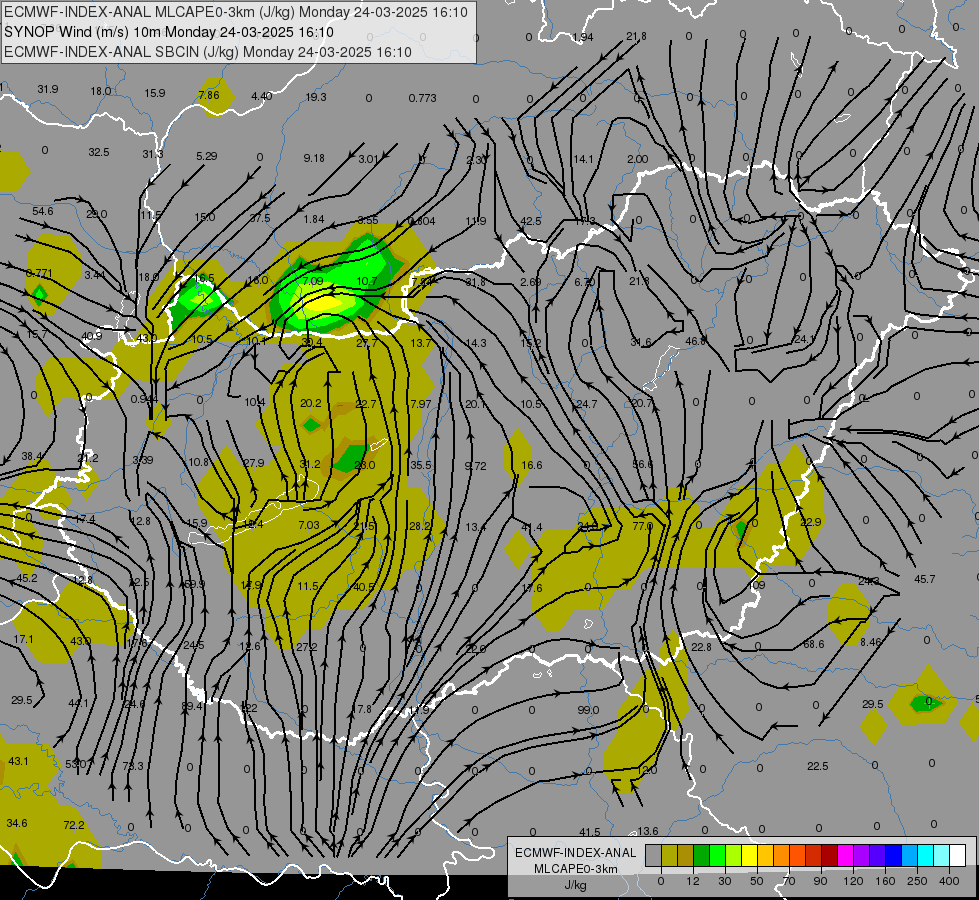The image size is (979, 900).
Task: Click the map value 27.2
Action: tap(307, 647)
